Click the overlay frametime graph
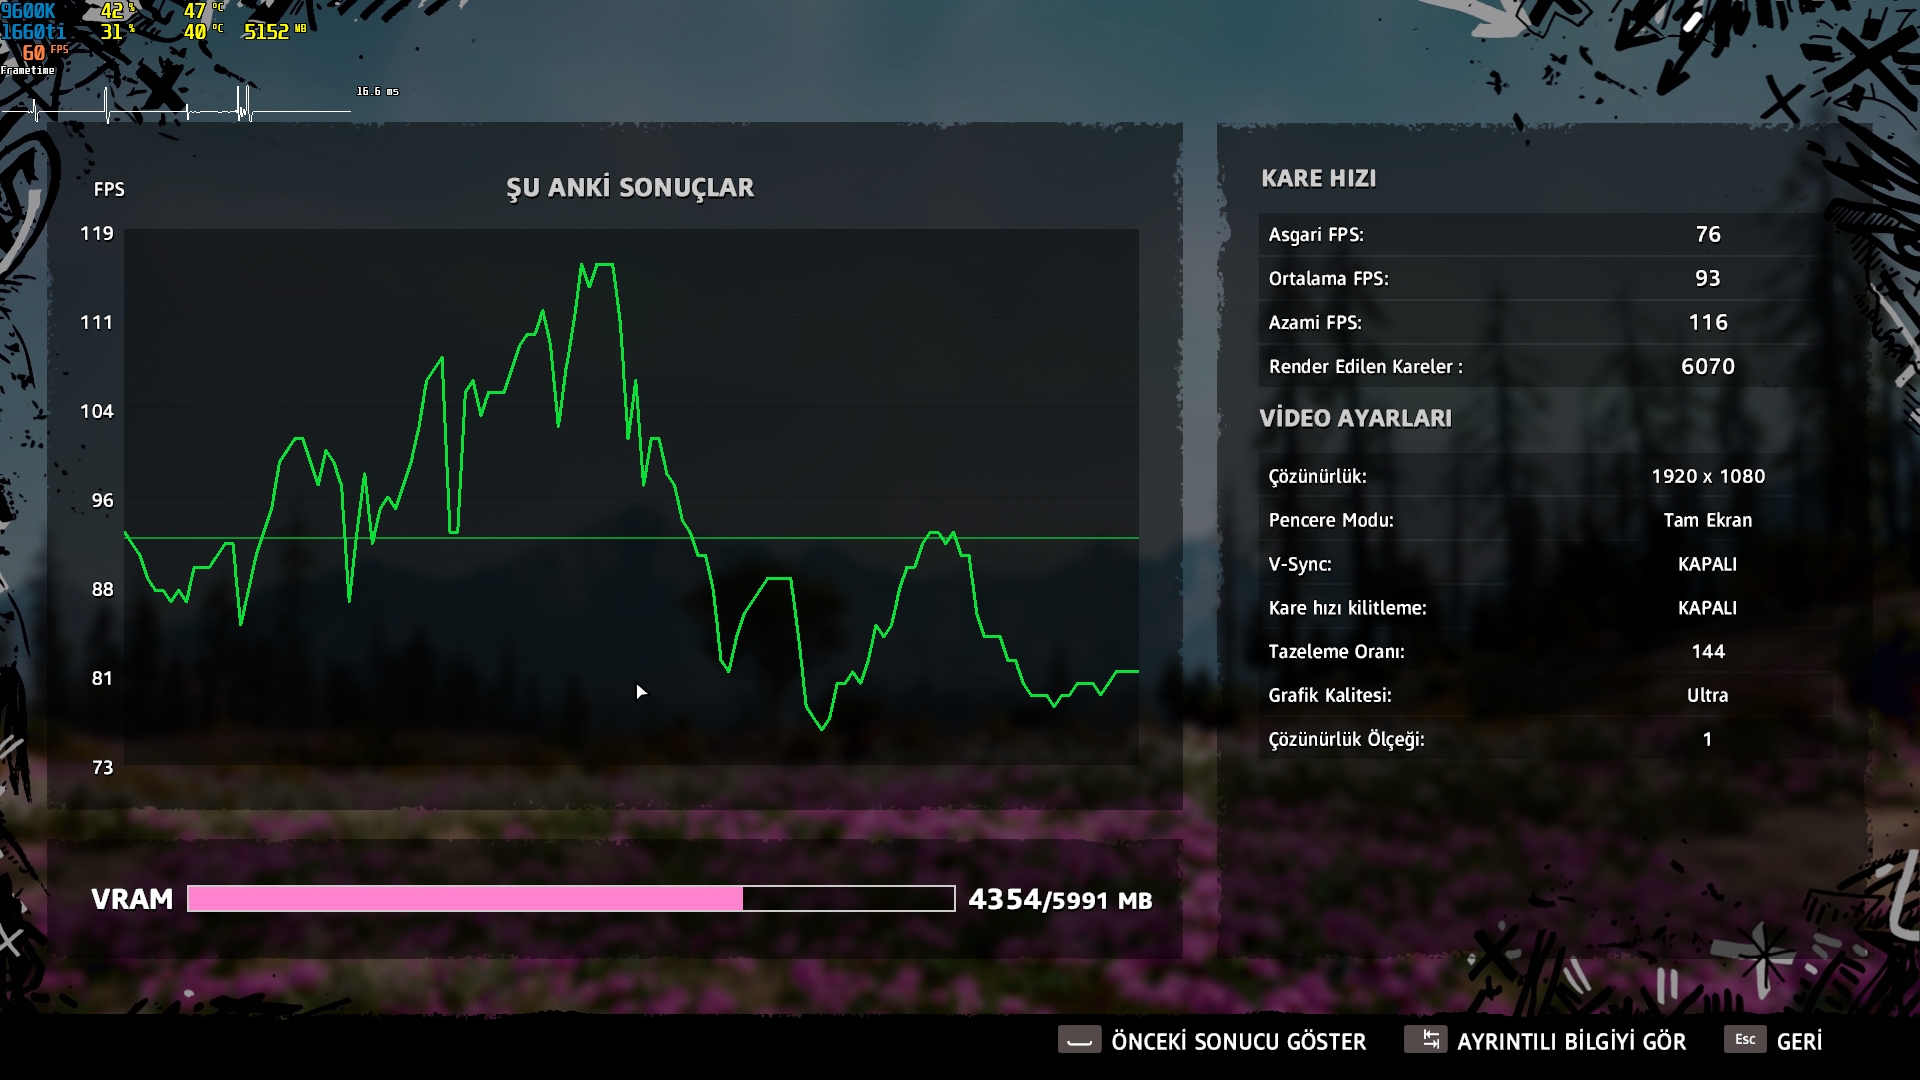This screenshot has height=1080, width=1920. (176, 105)
